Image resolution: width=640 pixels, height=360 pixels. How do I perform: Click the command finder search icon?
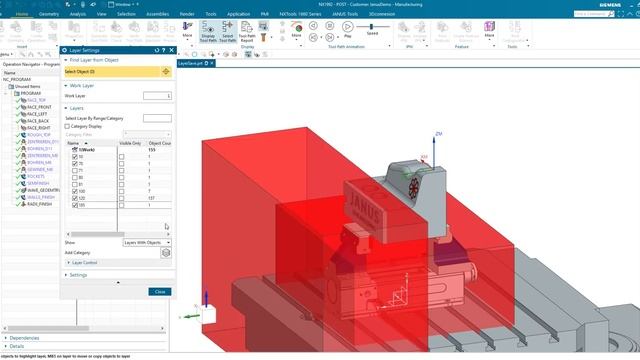(x=611, y=14)
